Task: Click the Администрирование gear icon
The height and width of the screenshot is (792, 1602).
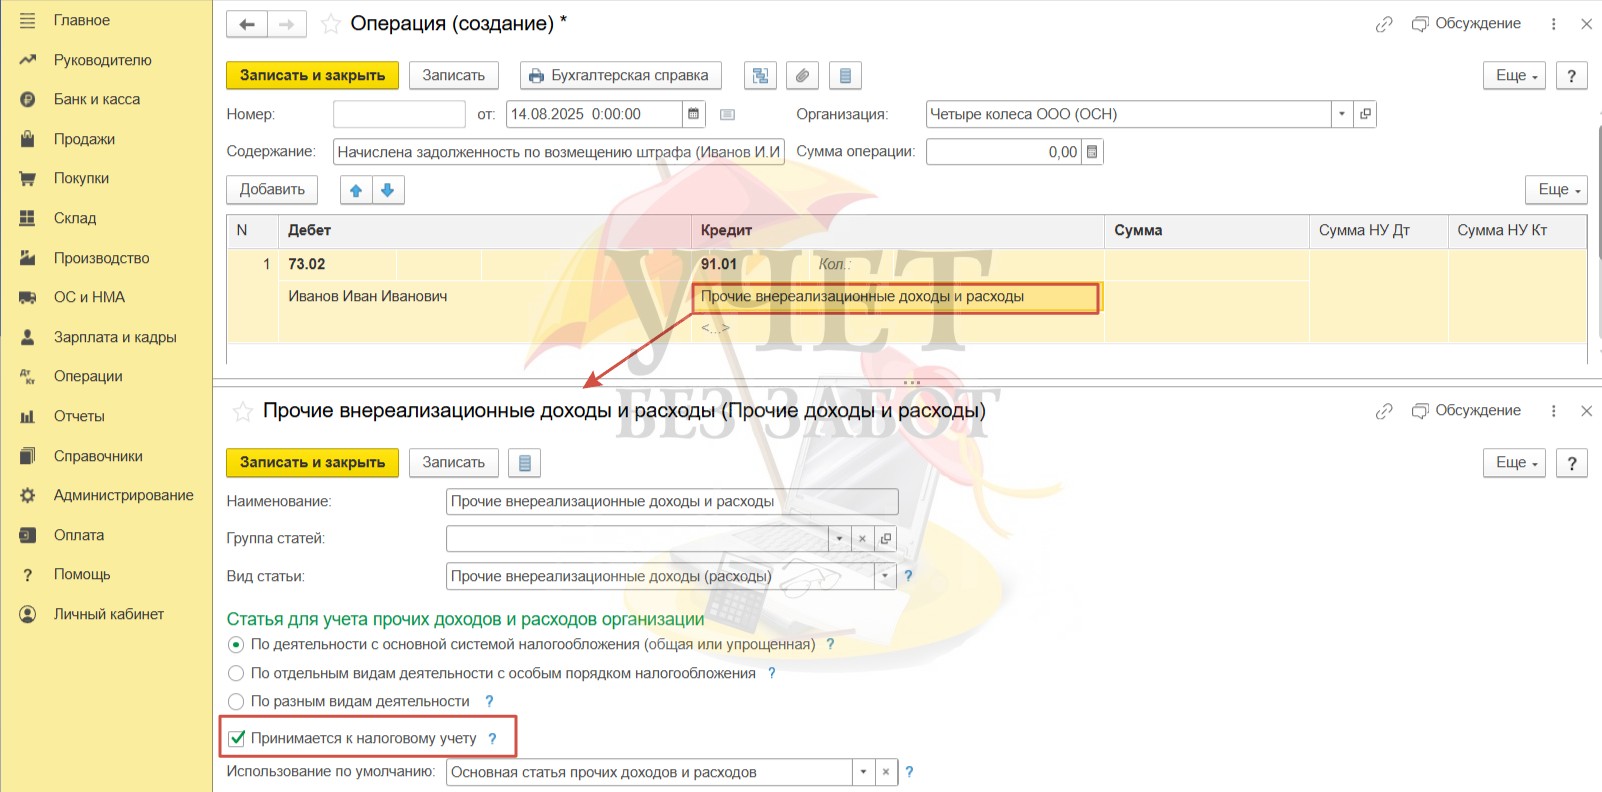Action: (x=27, y=495)
